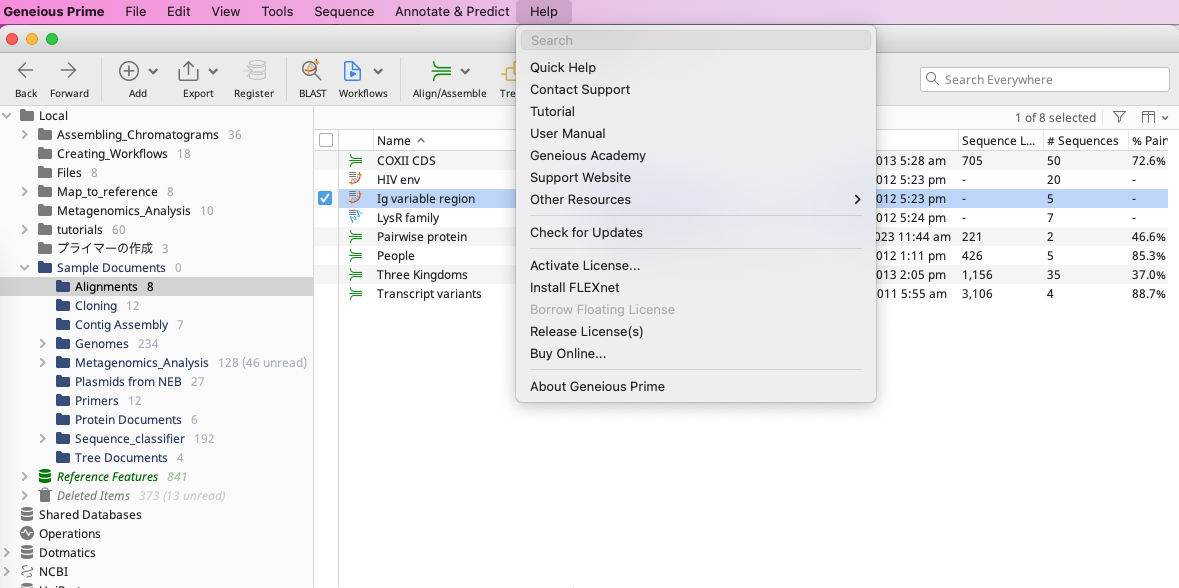The width and height of the screenshot is (1179, 588).
Task: Toggle the select-all checkbox in table header
Action: [x=326, y=141]
